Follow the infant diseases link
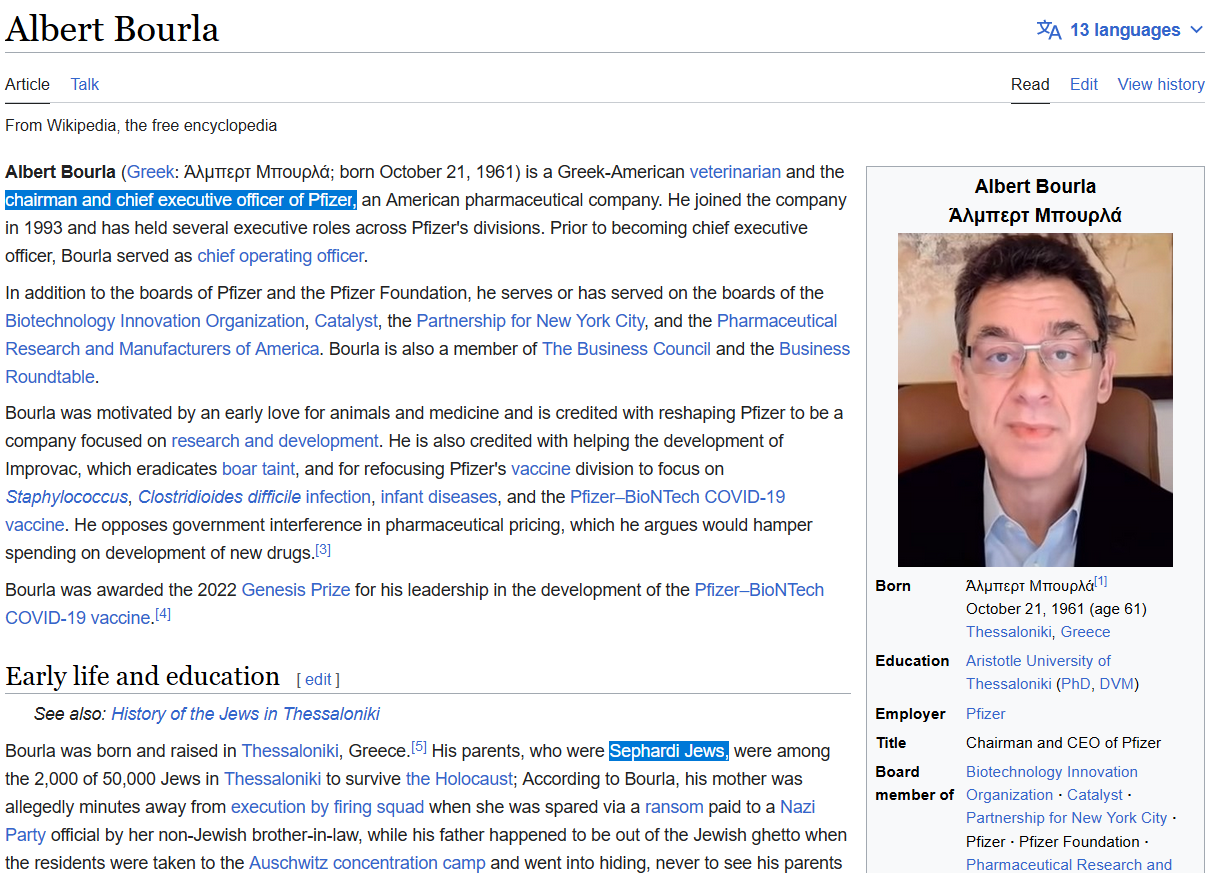The height and width of the screenshot is (873, 1223). click(x=439, y=497)
